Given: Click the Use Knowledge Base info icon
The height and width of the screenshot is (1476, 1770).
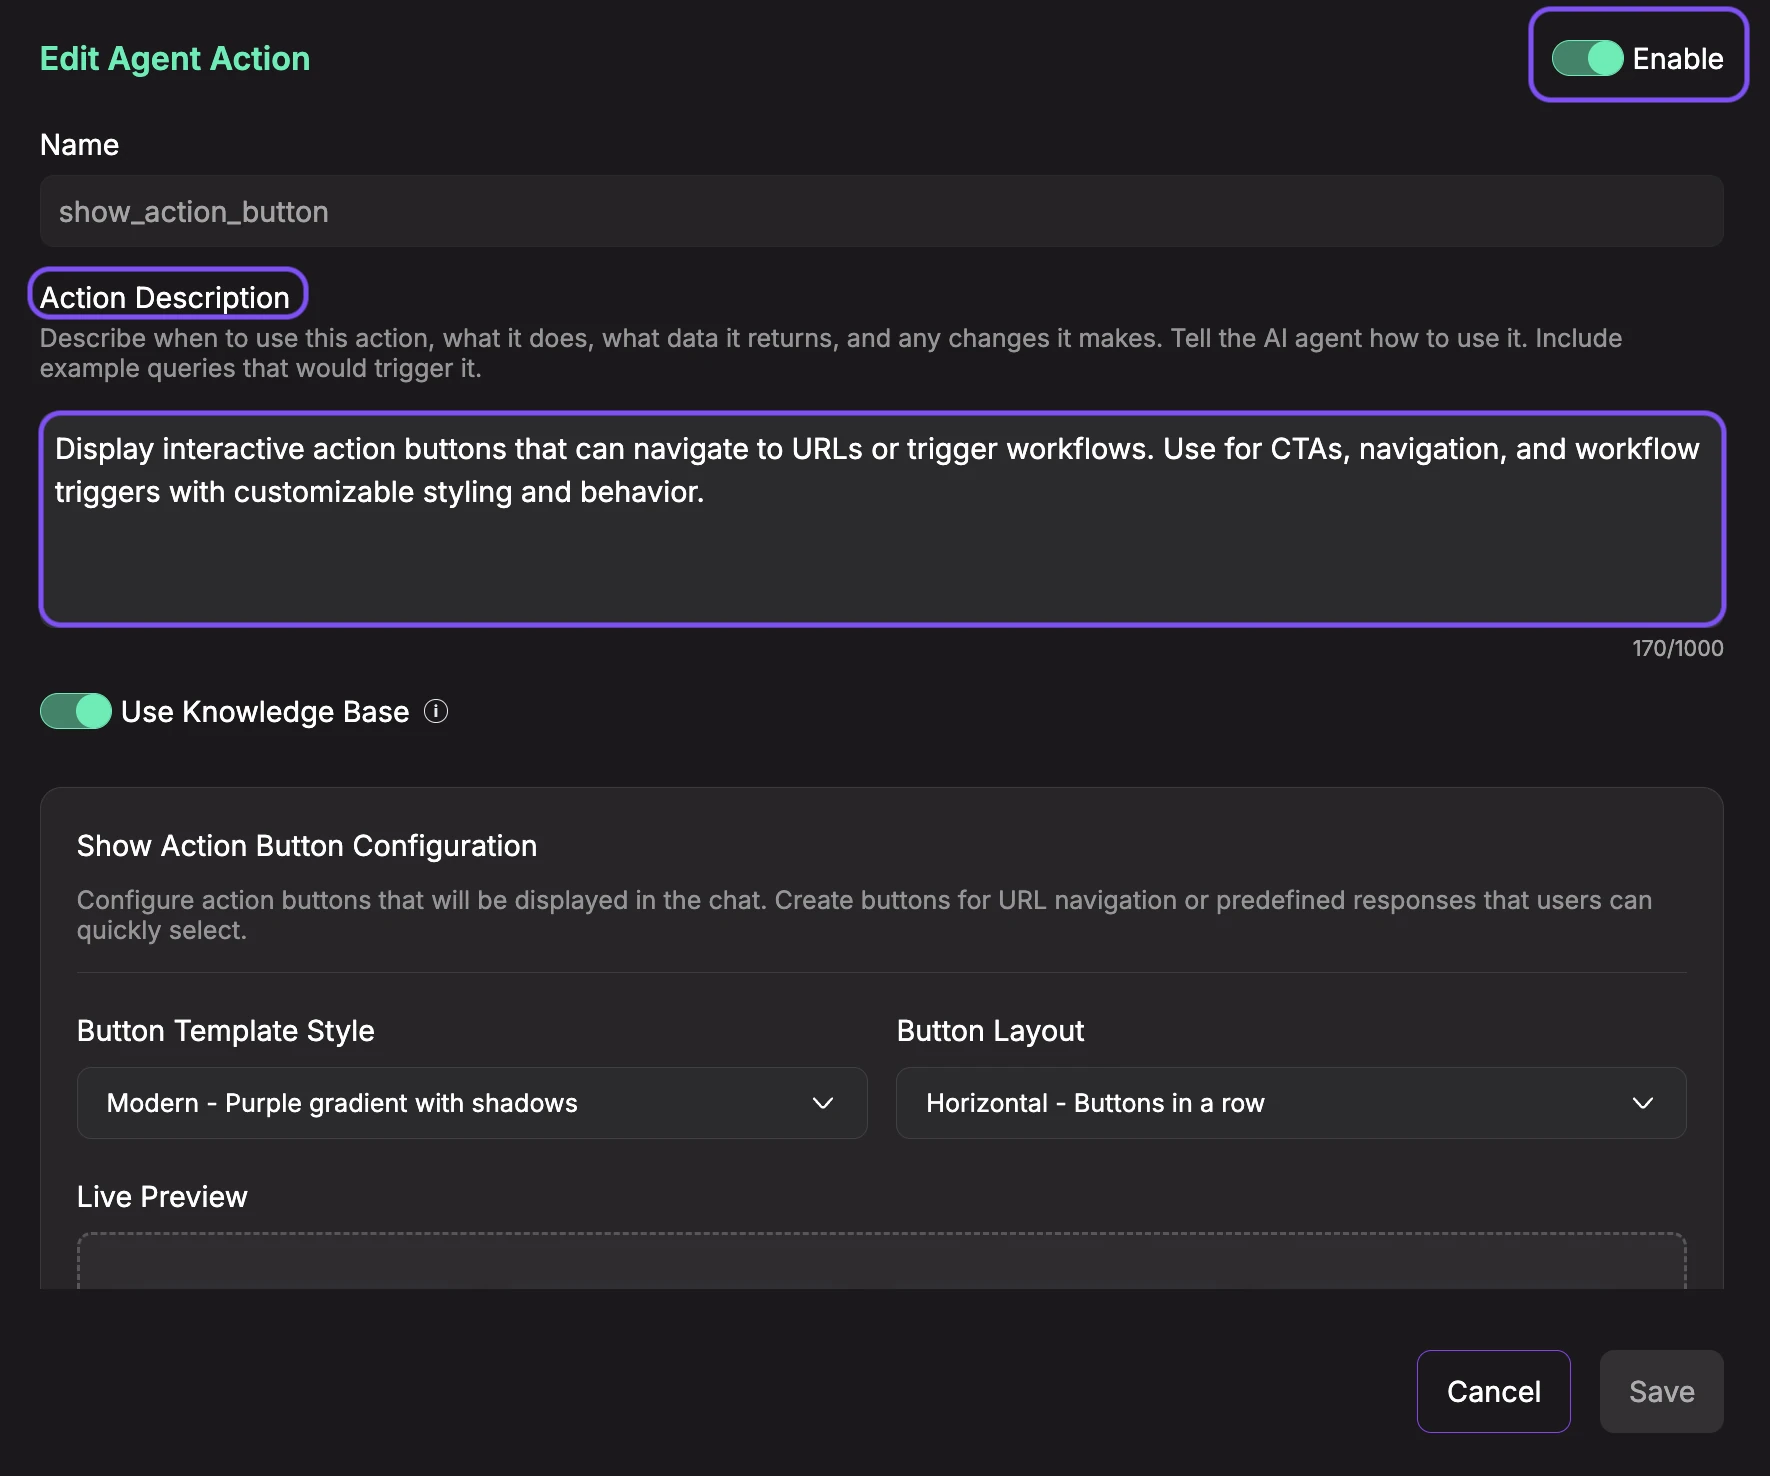Looking at the screenshot, I should click(436, 712).
